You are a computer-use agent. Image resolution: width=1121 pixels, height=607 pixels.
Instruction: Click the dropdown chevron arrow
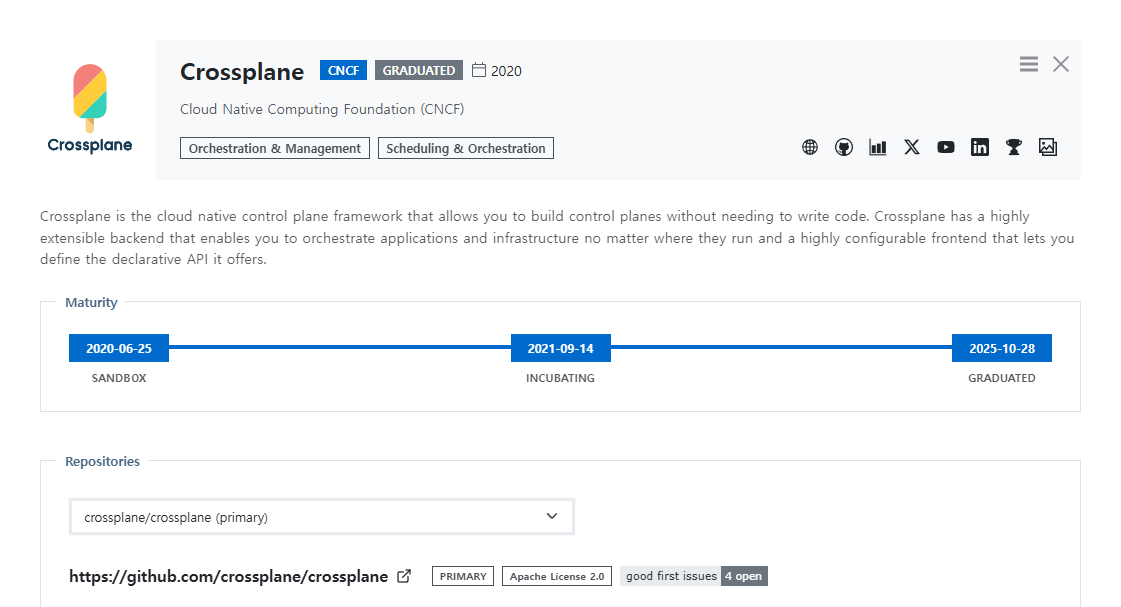click(552, 516)
